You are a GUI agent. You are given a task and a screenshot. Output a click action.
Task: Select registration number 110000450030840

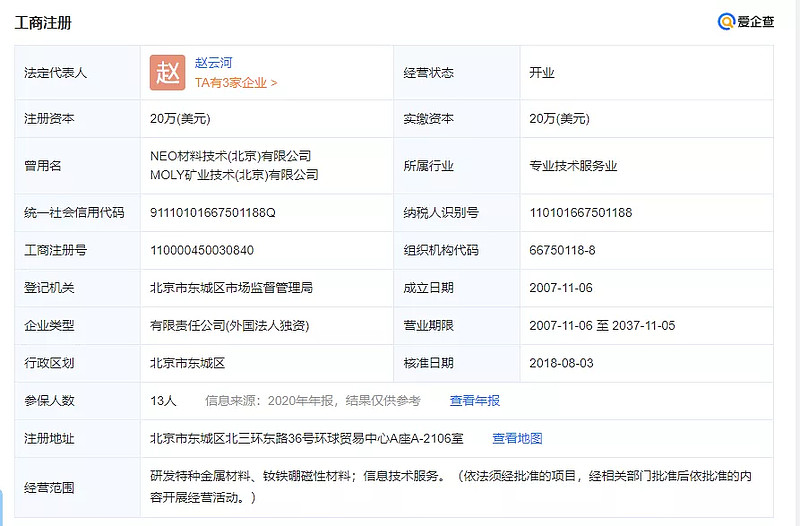coord(202,251)
